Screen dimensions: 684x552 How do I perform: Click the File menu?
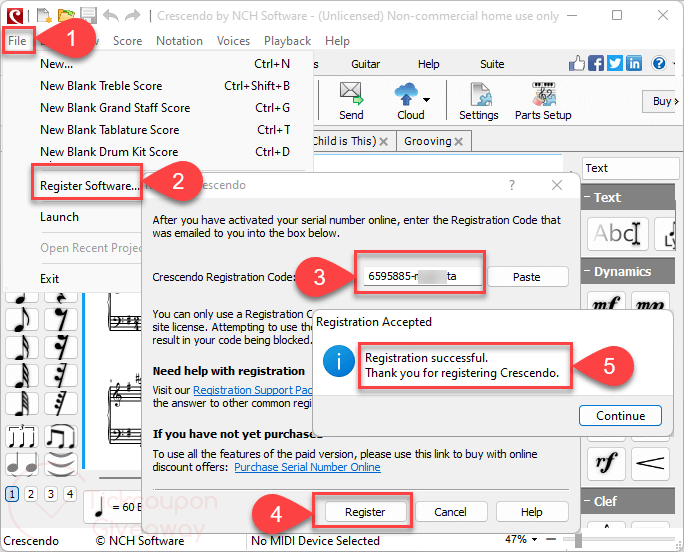click(17, 41)
